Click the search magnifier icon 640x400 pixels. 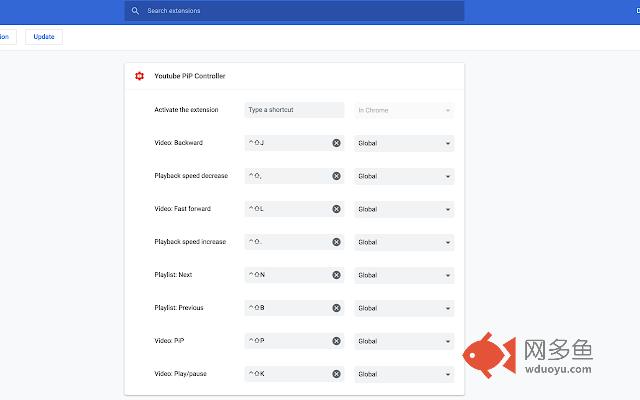click(135, 11)
